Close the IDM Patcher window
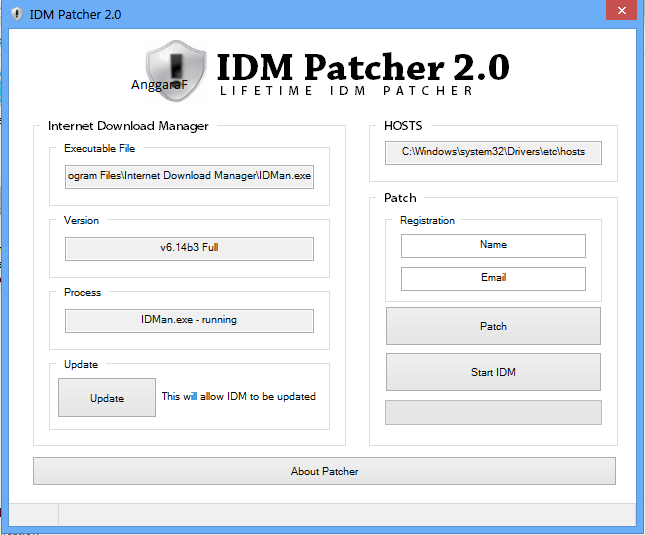The height and width of the screenshot is (535, 645). tap(621, 10)
